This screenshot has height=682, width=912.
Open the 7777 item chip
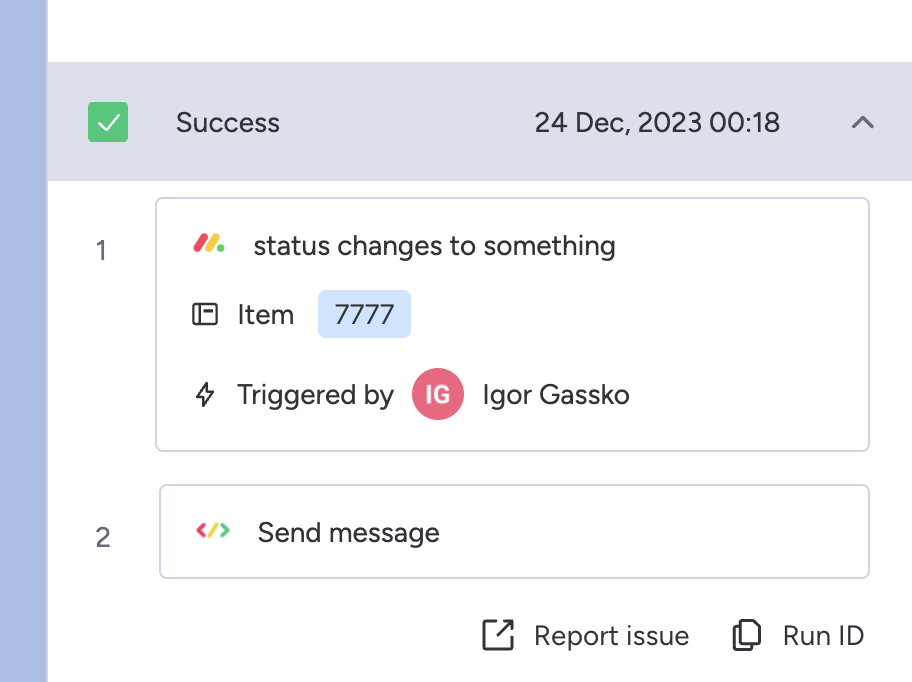364,314
